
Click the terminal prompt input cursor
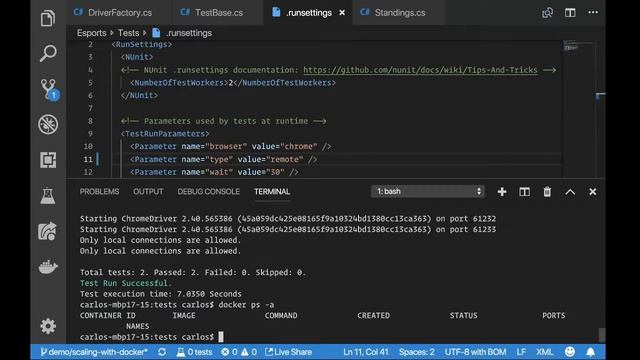221,337
